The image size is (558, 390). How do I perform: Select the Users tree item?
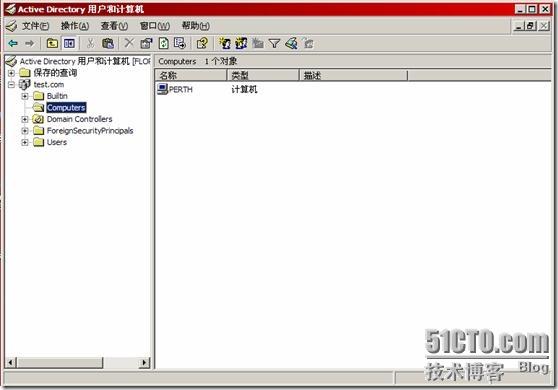[57, 142]
